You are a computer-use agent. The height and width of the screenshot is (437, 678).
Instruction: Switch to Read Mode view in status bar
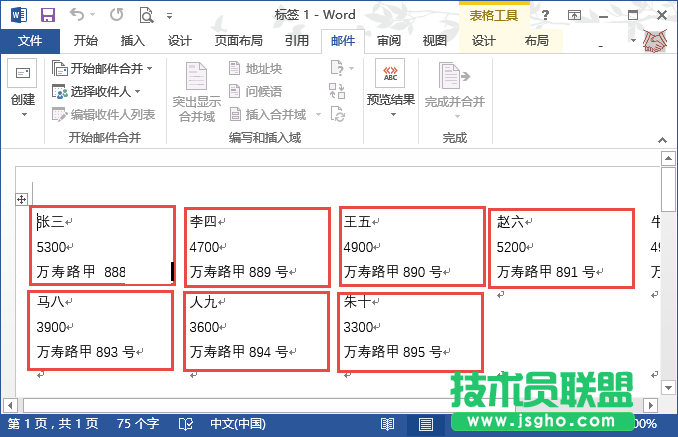[x=387, y=425]
